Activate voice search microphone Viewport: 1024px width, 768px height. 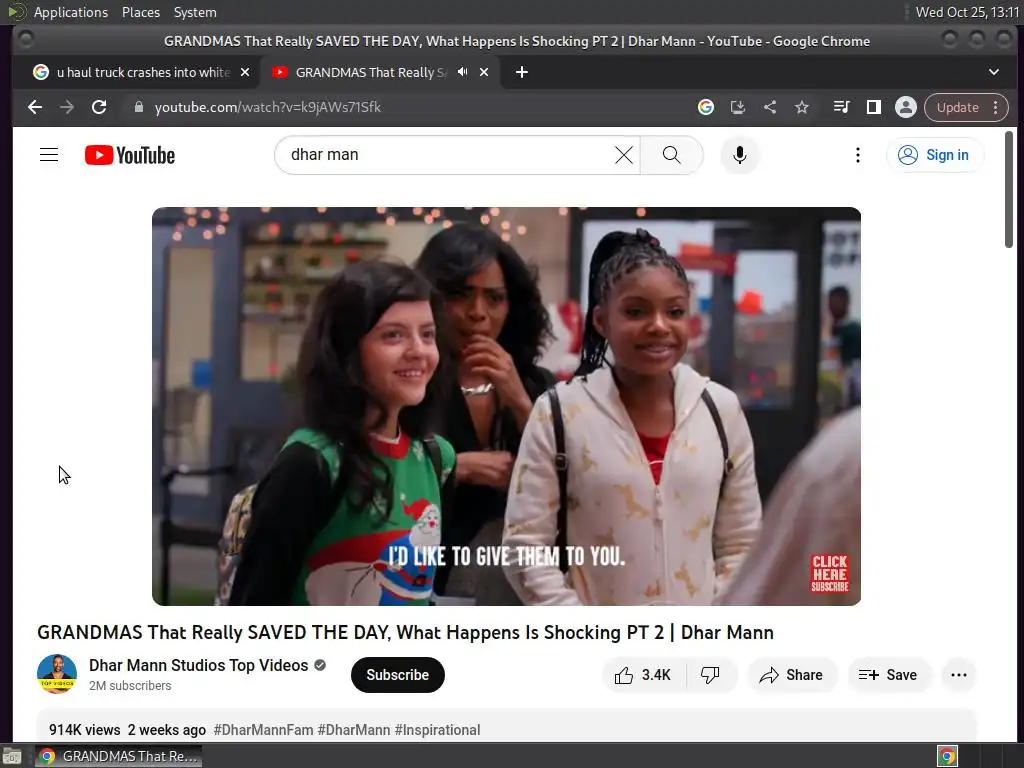(739, 155)
